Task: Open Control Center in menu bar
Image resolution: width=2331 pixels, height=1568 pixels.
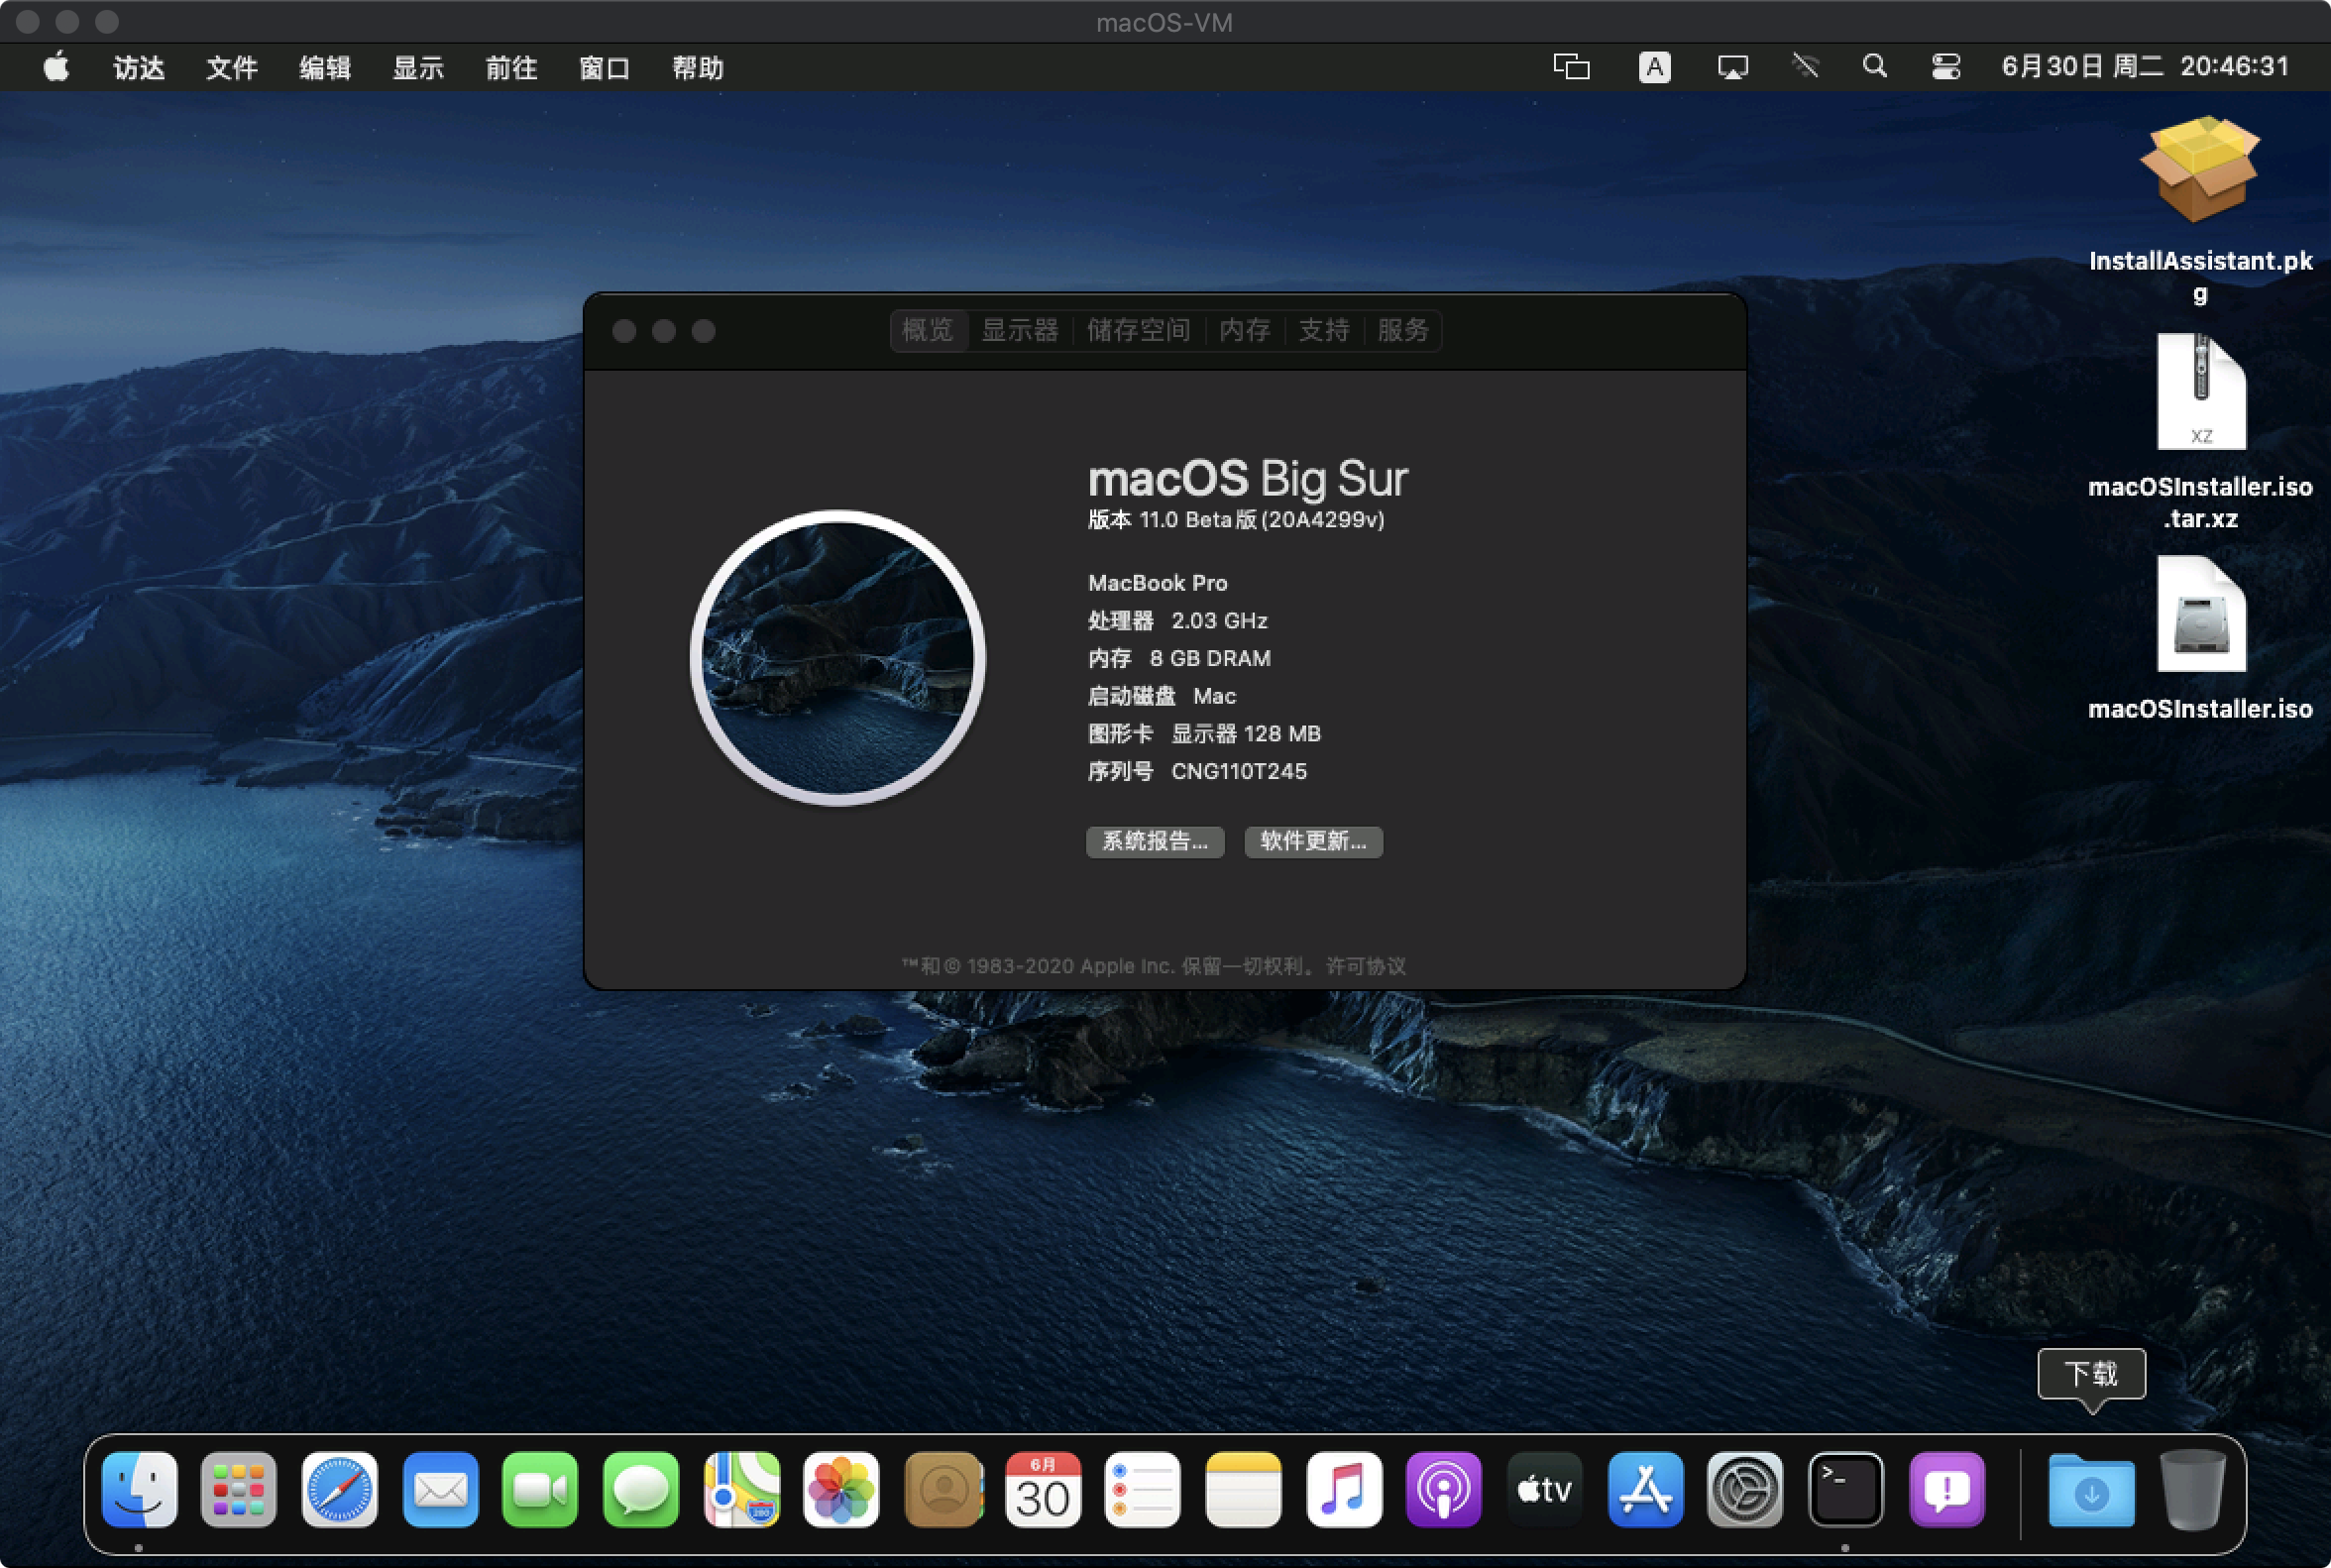Action: coord(1946,67)
